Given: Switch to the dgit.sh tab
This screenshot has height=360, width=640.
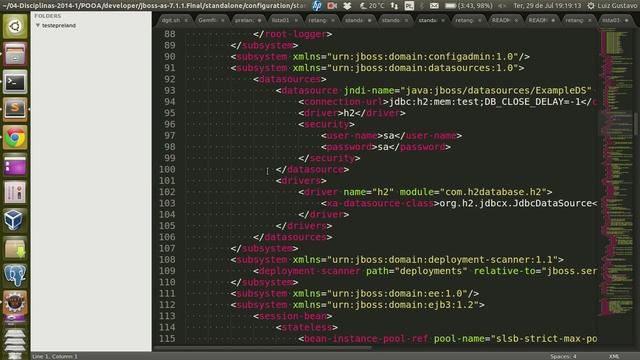Looking at the screenshot, I should 171,20.
